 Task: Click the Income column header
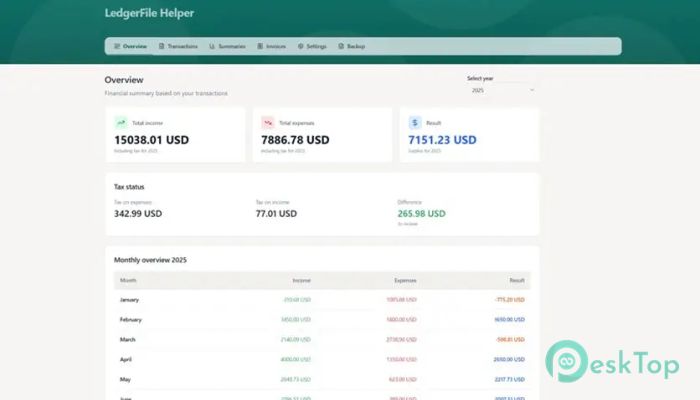pyautogui.click(x=301, y=280)
